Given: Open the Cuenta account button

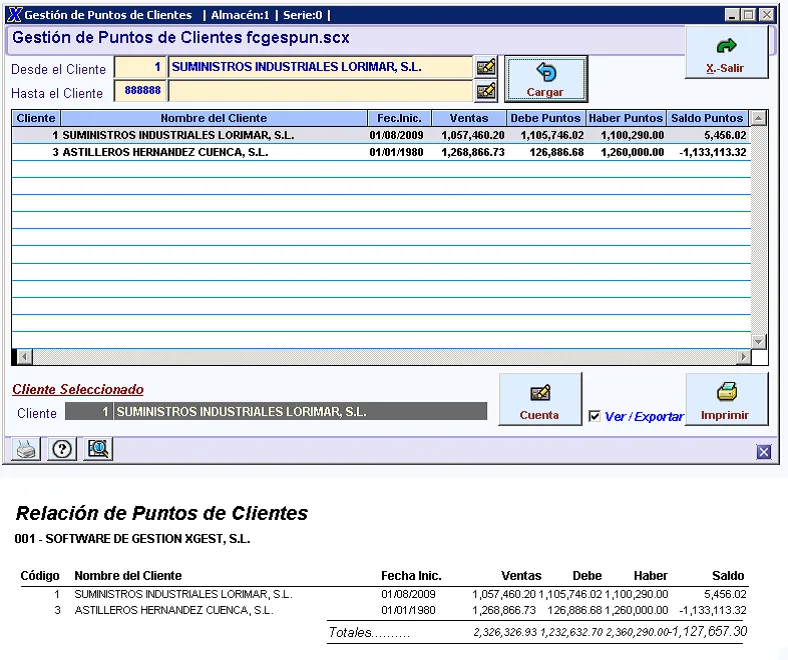Looking at the screenshot, I should click(x=540, y=400).
